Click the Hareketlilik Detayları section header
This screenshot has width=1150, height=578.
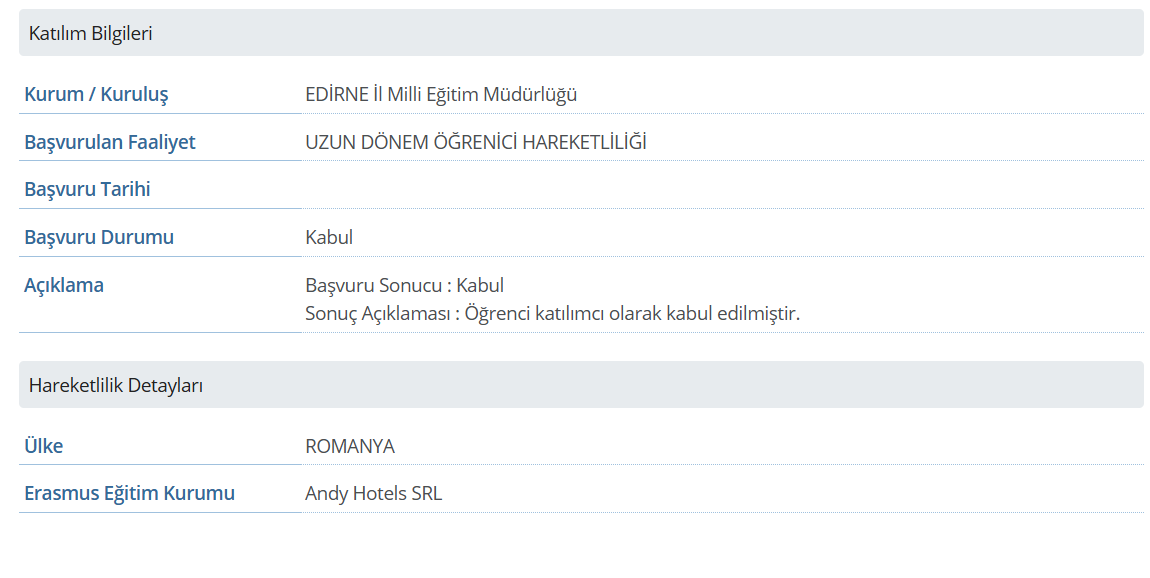click(116, 385)
